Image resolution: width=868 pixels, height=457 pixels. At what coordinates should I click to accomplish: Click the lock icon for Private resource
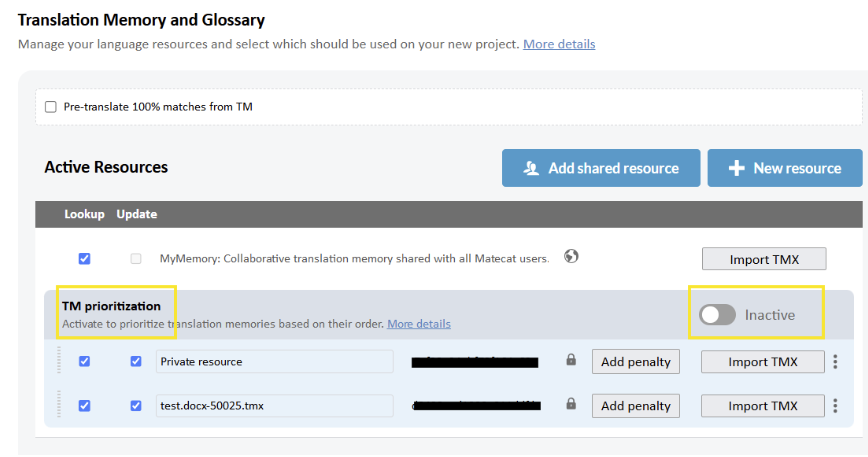pyautogui.click(x=571, y=360)
